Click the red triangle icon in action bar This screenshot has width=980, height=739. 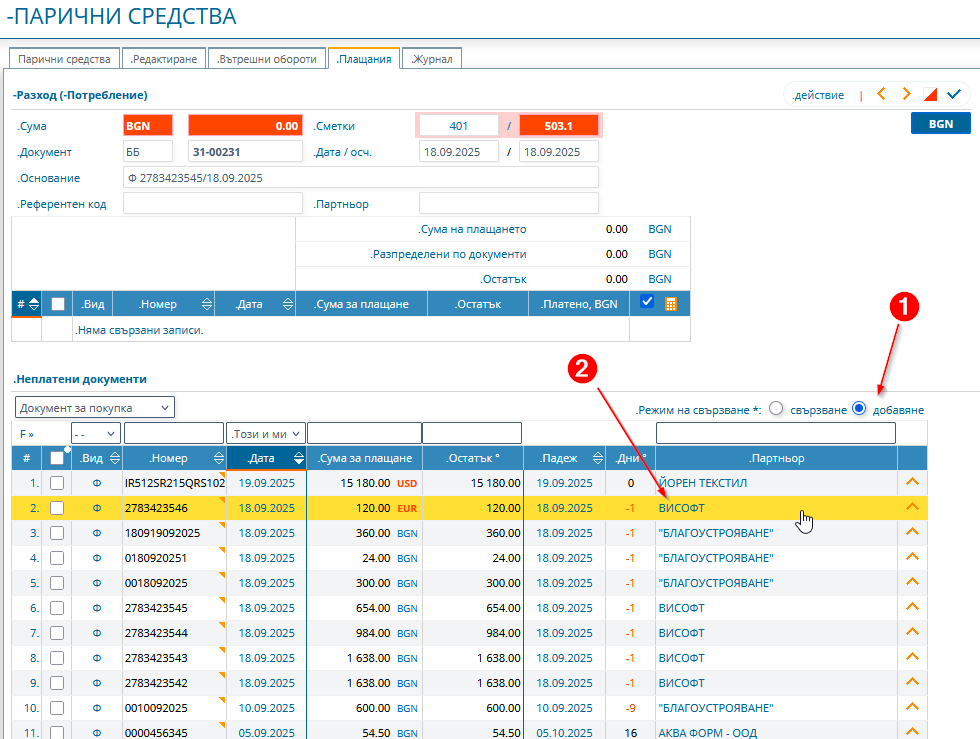pyautogui.click(x=930, y=95)
